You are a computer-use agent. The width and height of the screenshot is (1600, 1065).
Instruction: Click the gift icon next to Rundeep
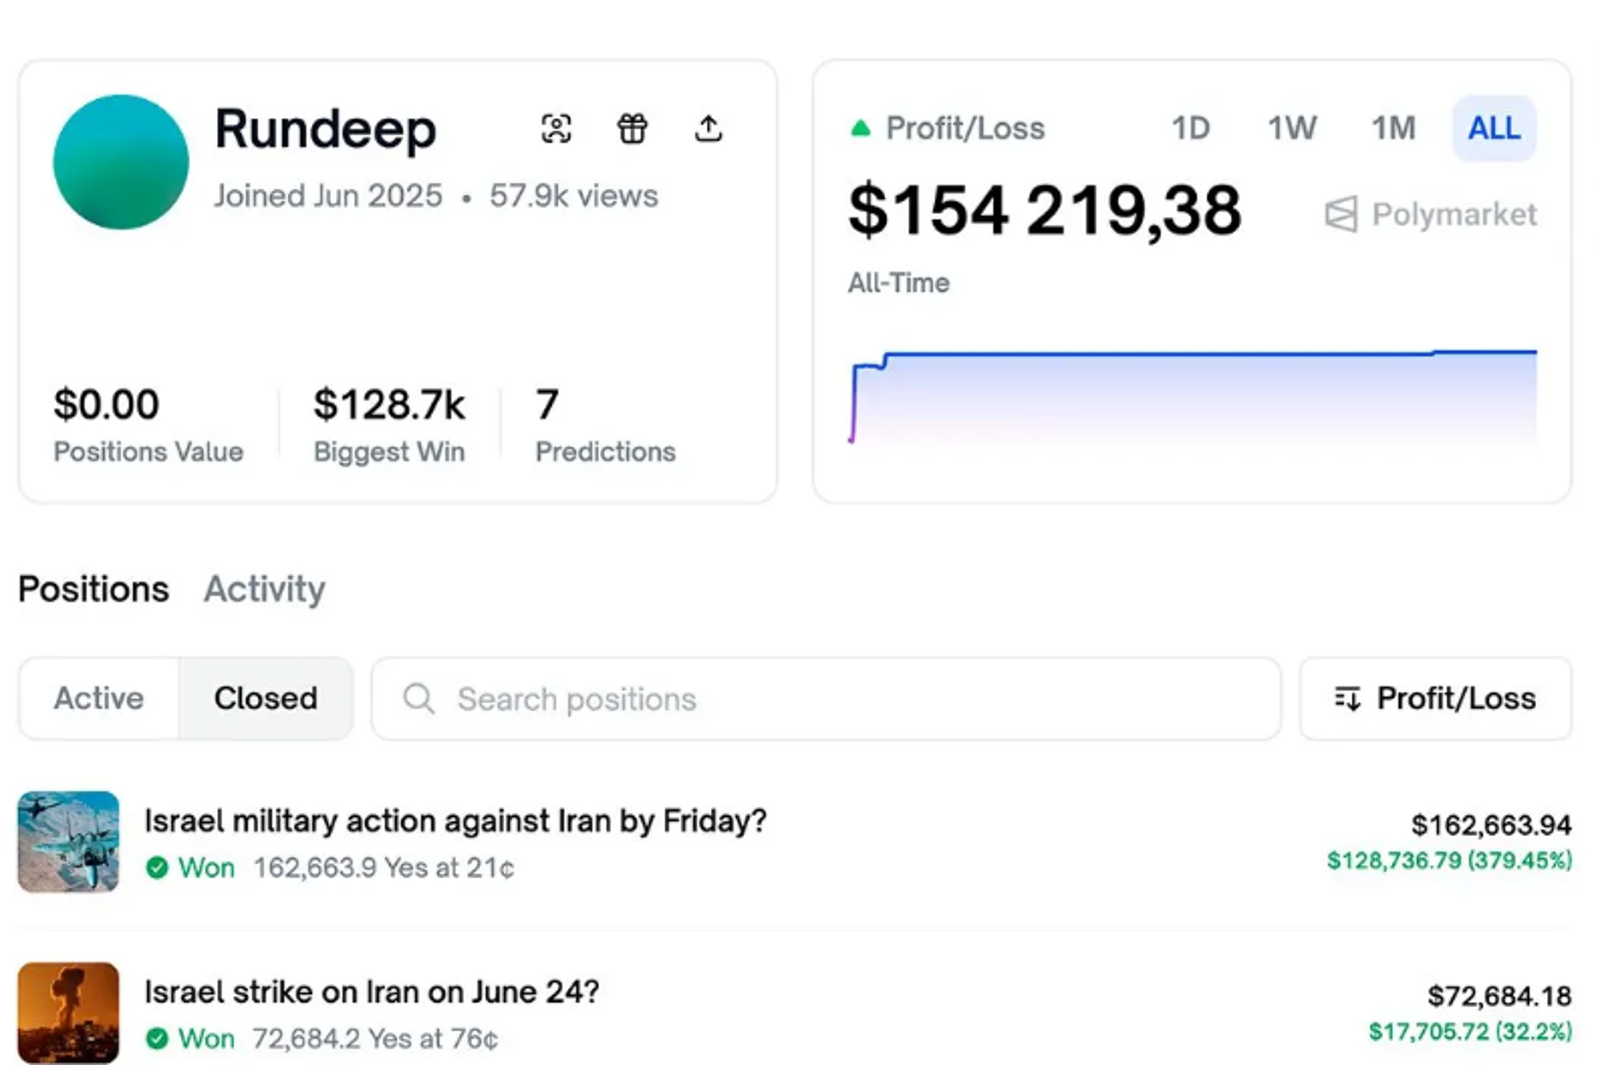632,128
